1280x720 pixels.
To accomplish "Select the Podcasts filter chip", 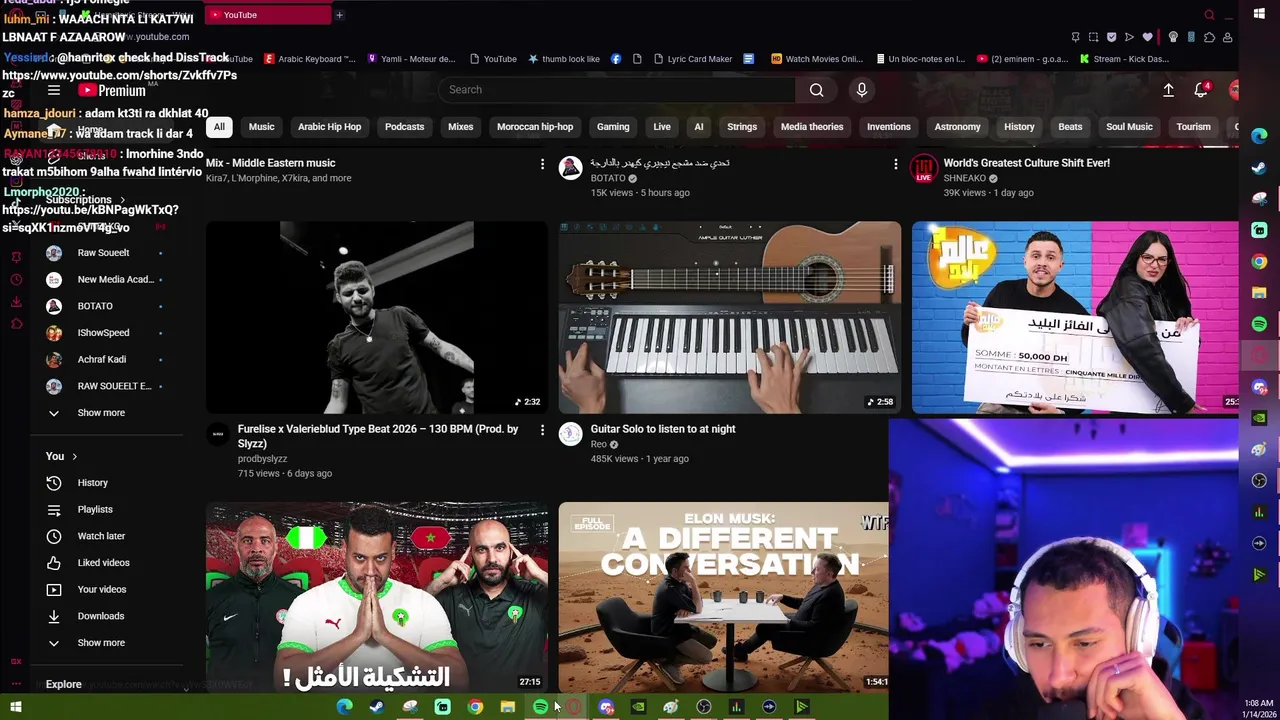I will pos(404,127).
